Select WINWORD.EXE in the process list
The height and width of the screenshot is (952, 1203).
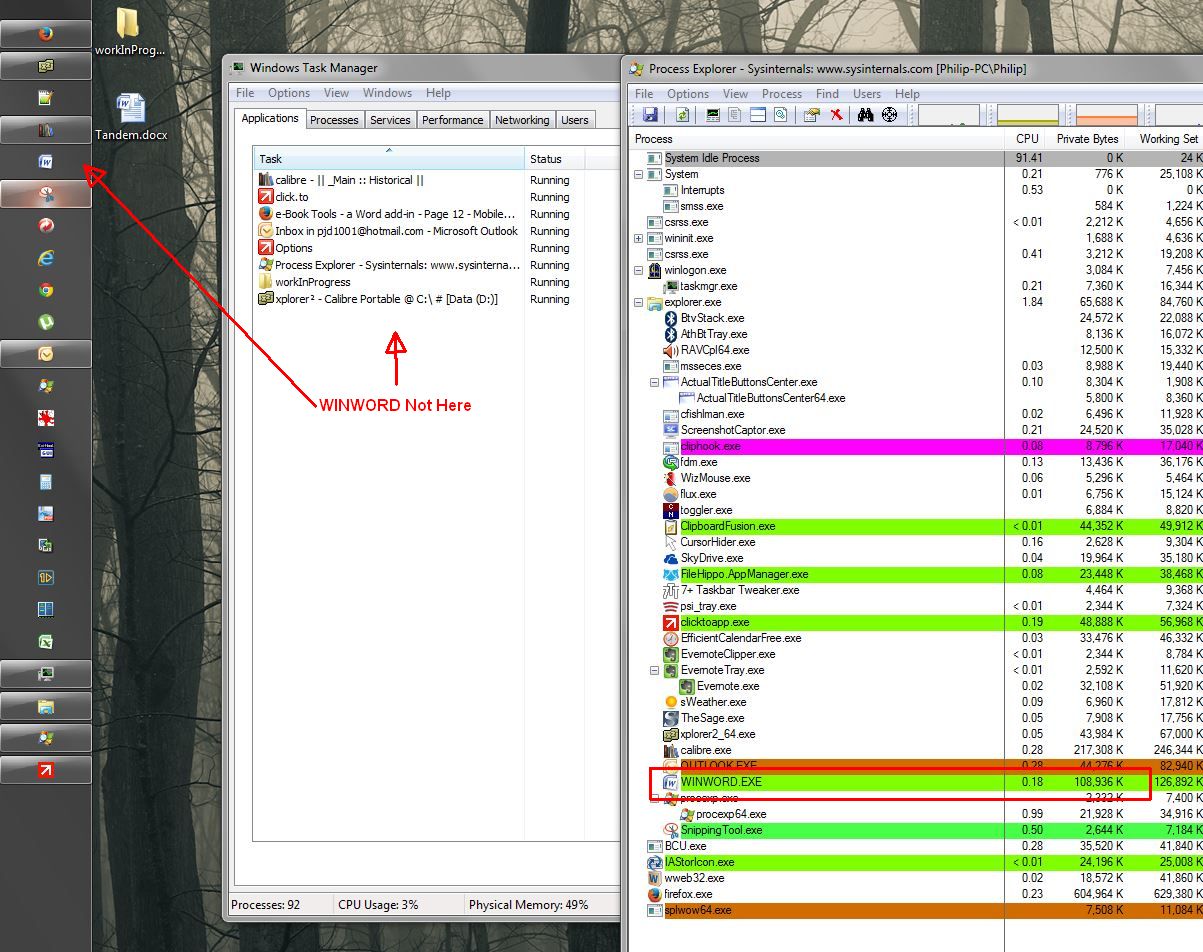click(720, 782)
